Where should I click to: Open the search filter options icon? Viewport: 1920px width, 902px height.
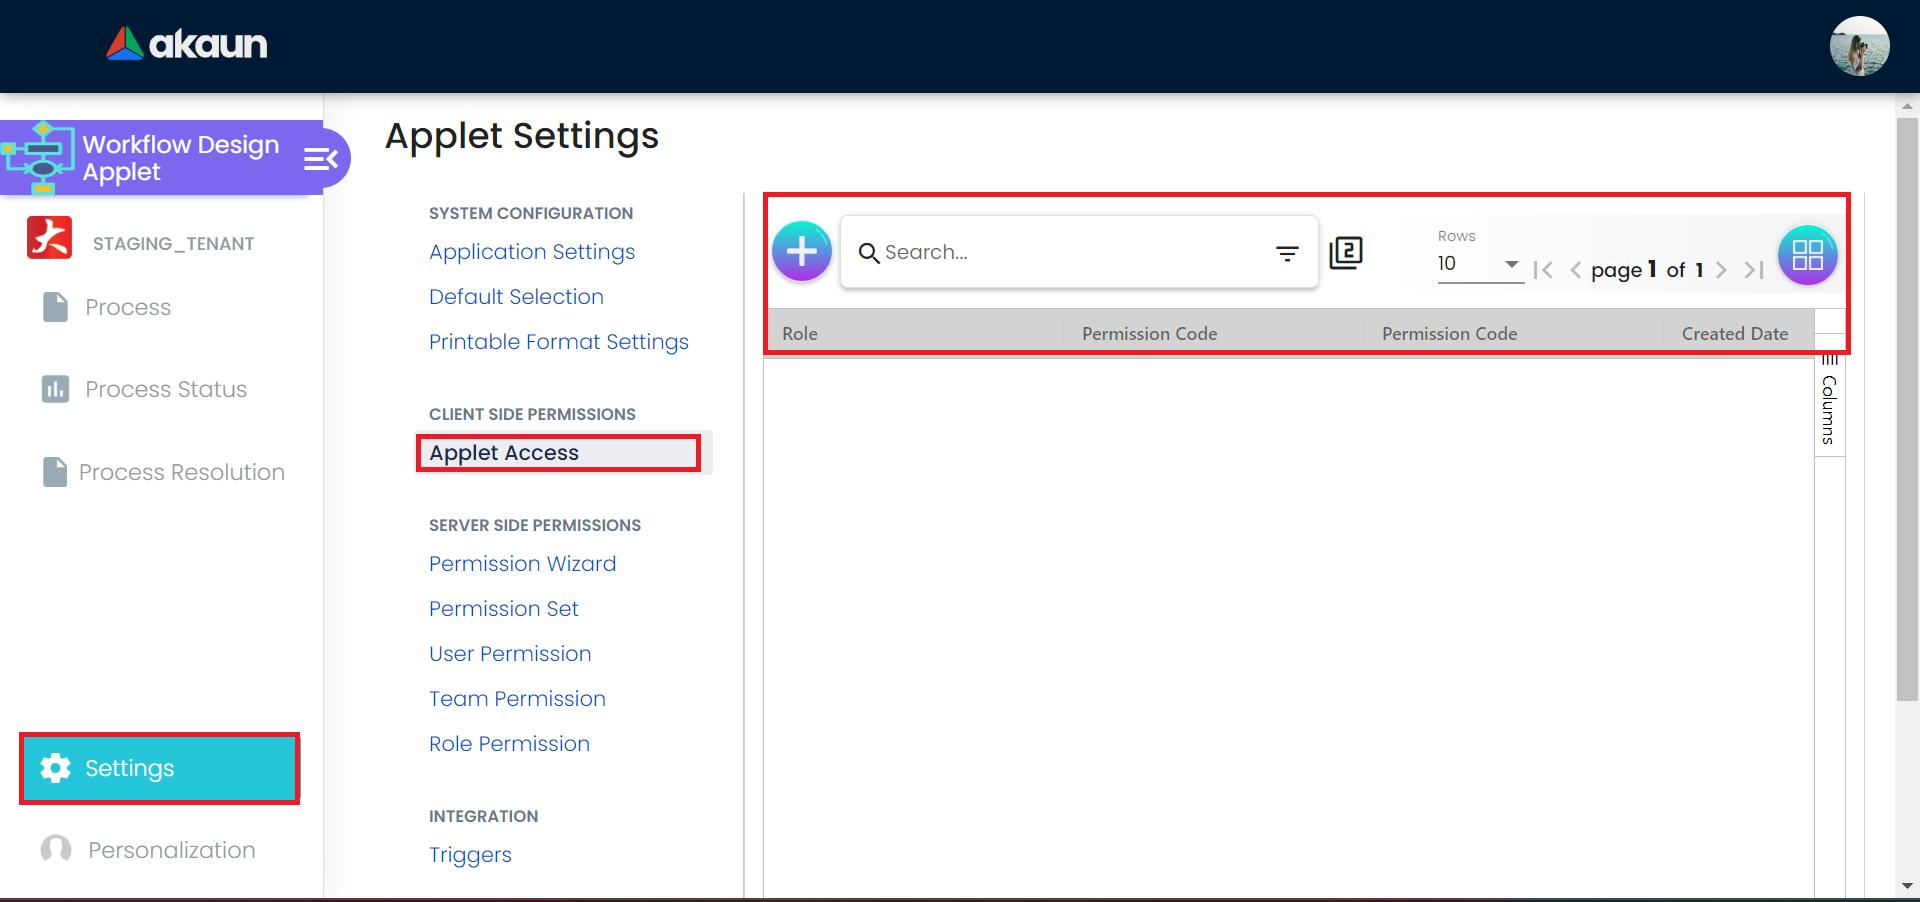[x=1287, y=253]
